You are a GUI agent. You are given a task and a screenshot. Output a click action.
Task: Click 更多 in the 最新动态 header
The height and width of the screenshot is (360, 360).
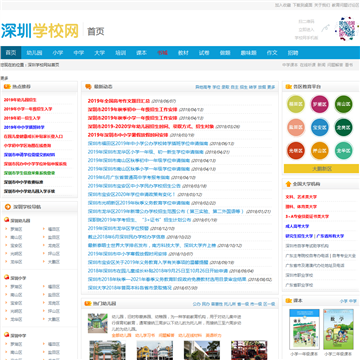click(271, 87)
